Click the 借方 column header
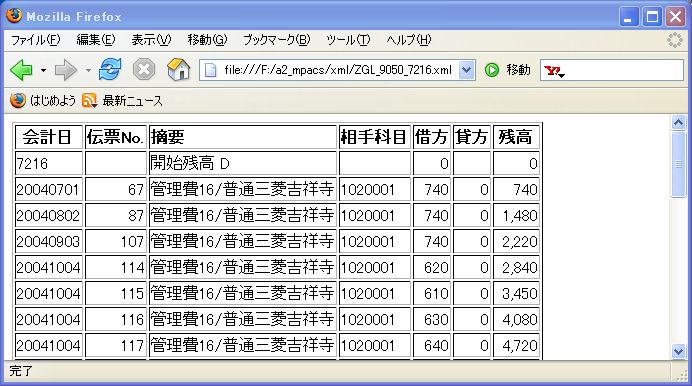This screenshot has height=386, width=692. coord(432,137)
